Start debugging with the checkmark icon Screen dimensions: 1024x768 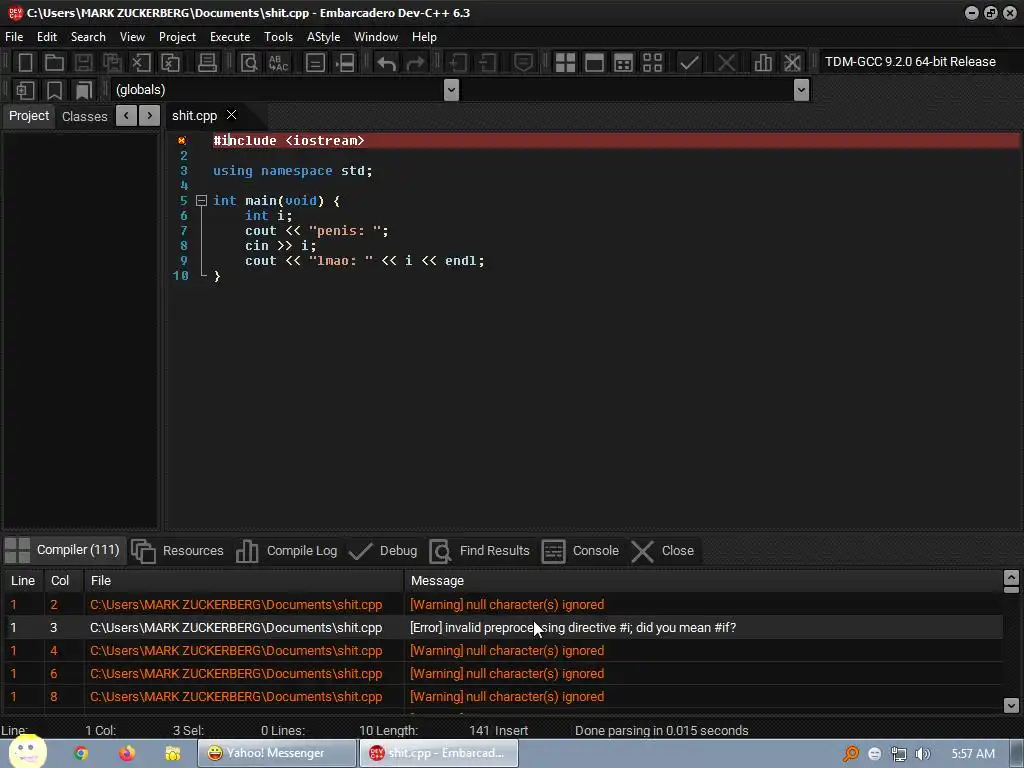tap(689, 63)
